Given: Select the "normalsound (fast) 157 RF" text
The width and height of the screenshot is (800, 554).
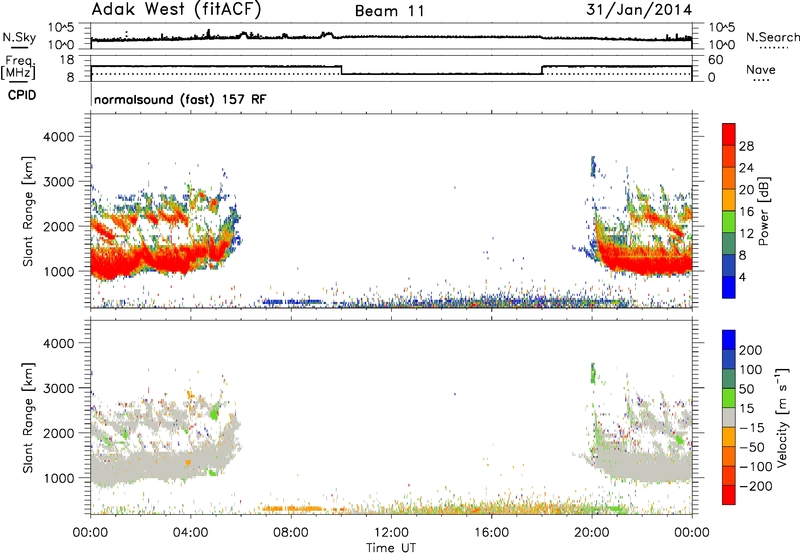Looking at the screenshot, I should click(x=180, y=99).
